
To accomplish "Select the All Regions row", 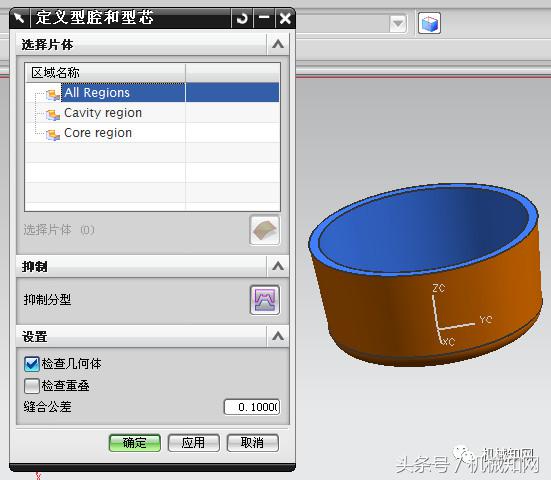I will [152, 92].
